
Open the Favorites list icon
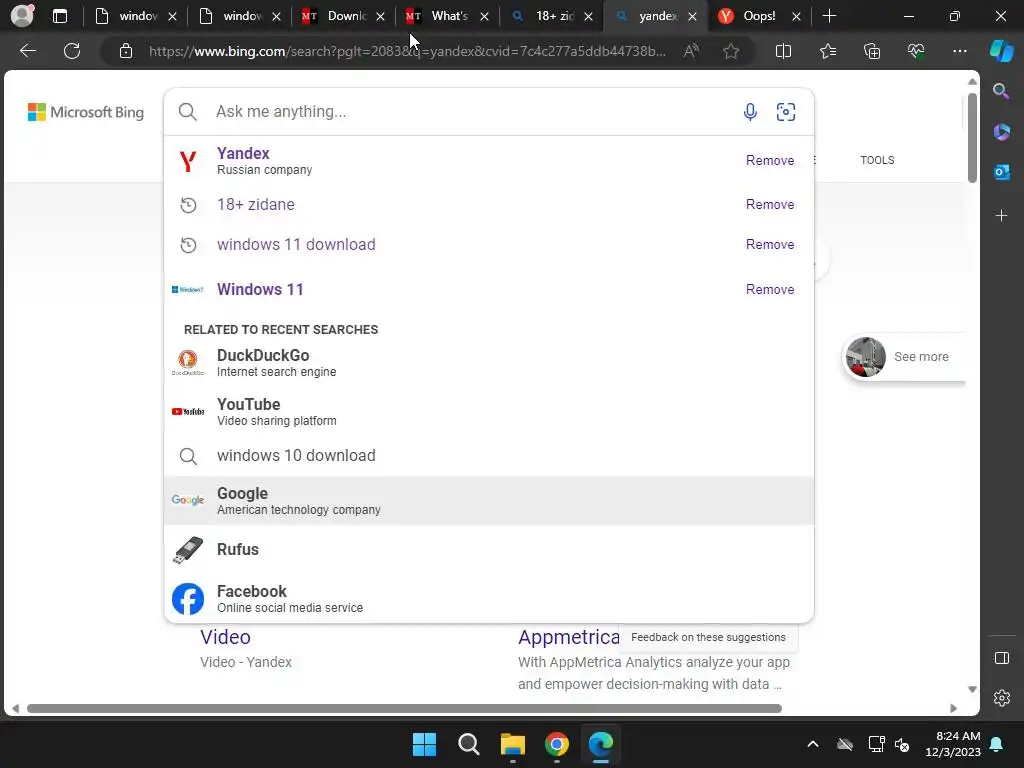coord(827,51)
